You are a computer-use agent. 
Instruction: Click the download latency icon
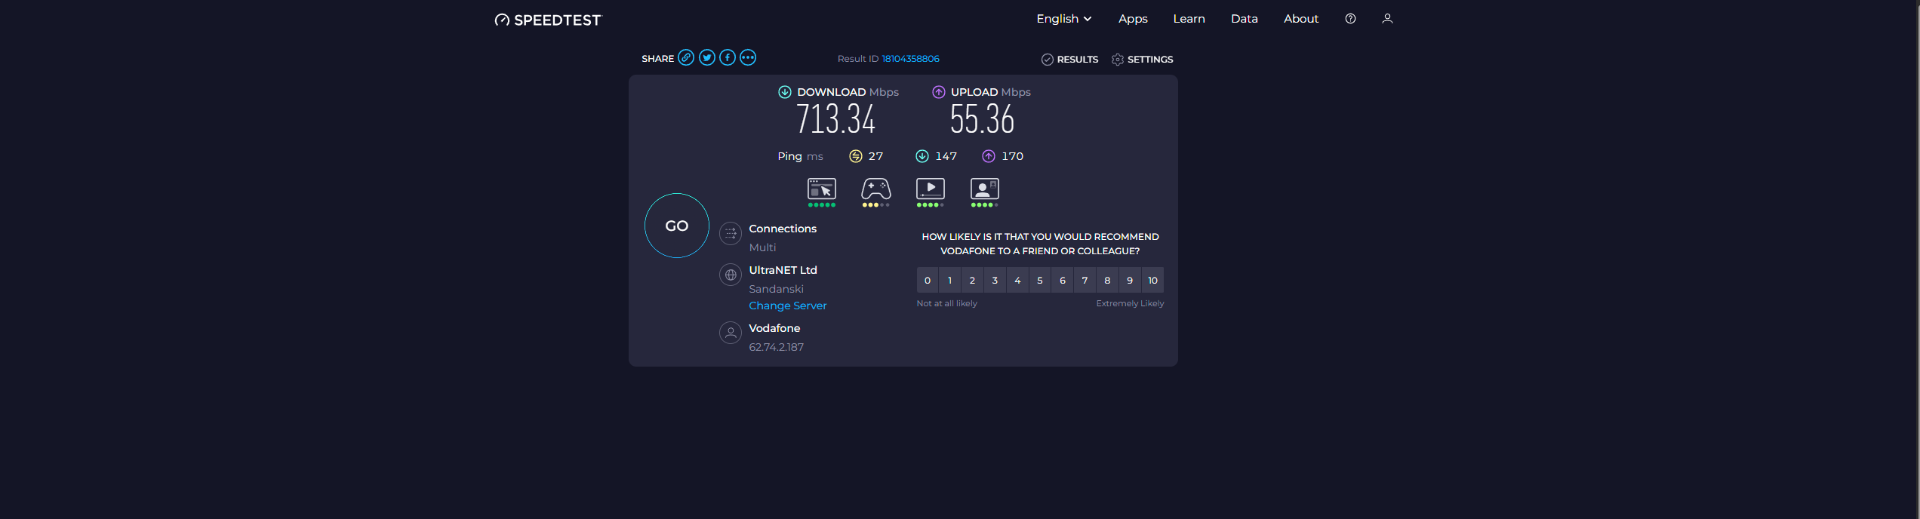(922, 156)
